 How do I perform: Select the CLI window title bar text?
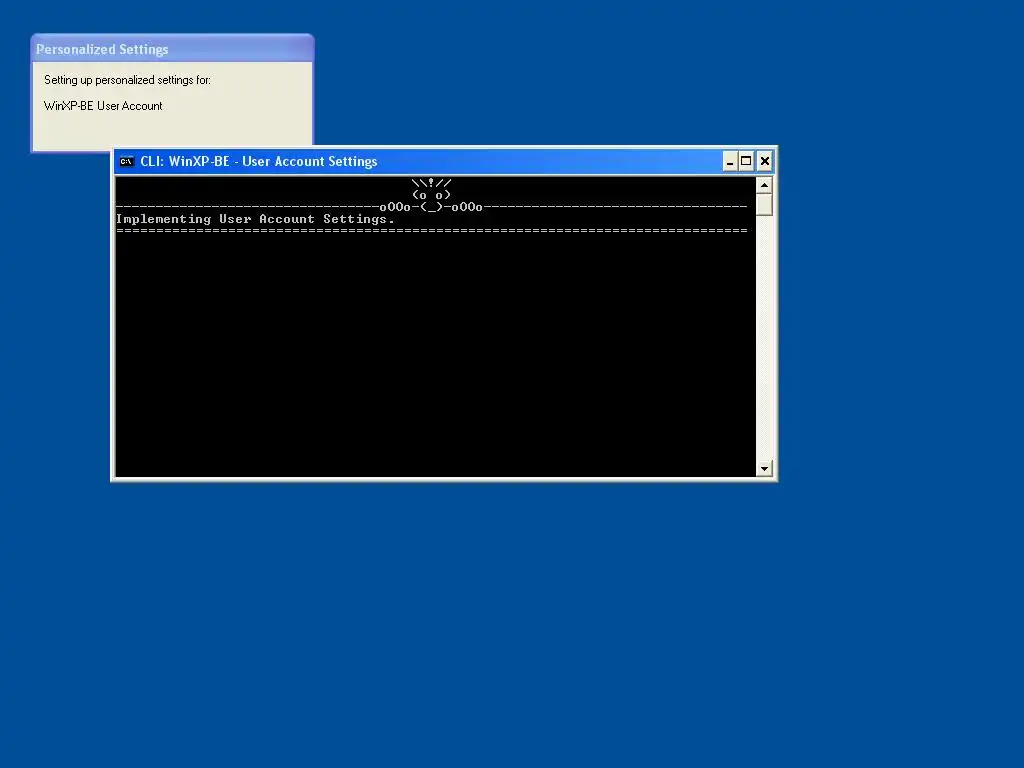point(259,161)
